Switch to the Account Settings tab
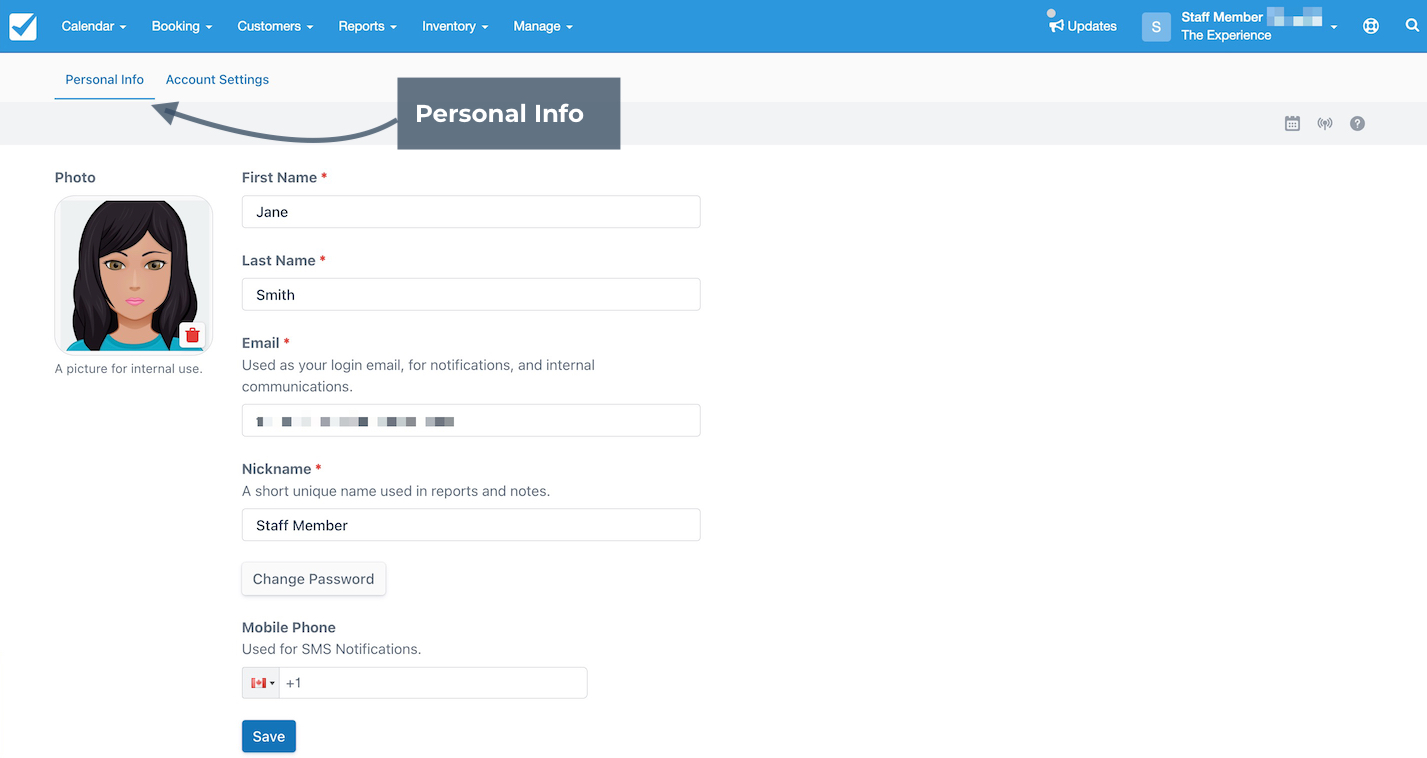 point(217,79)
